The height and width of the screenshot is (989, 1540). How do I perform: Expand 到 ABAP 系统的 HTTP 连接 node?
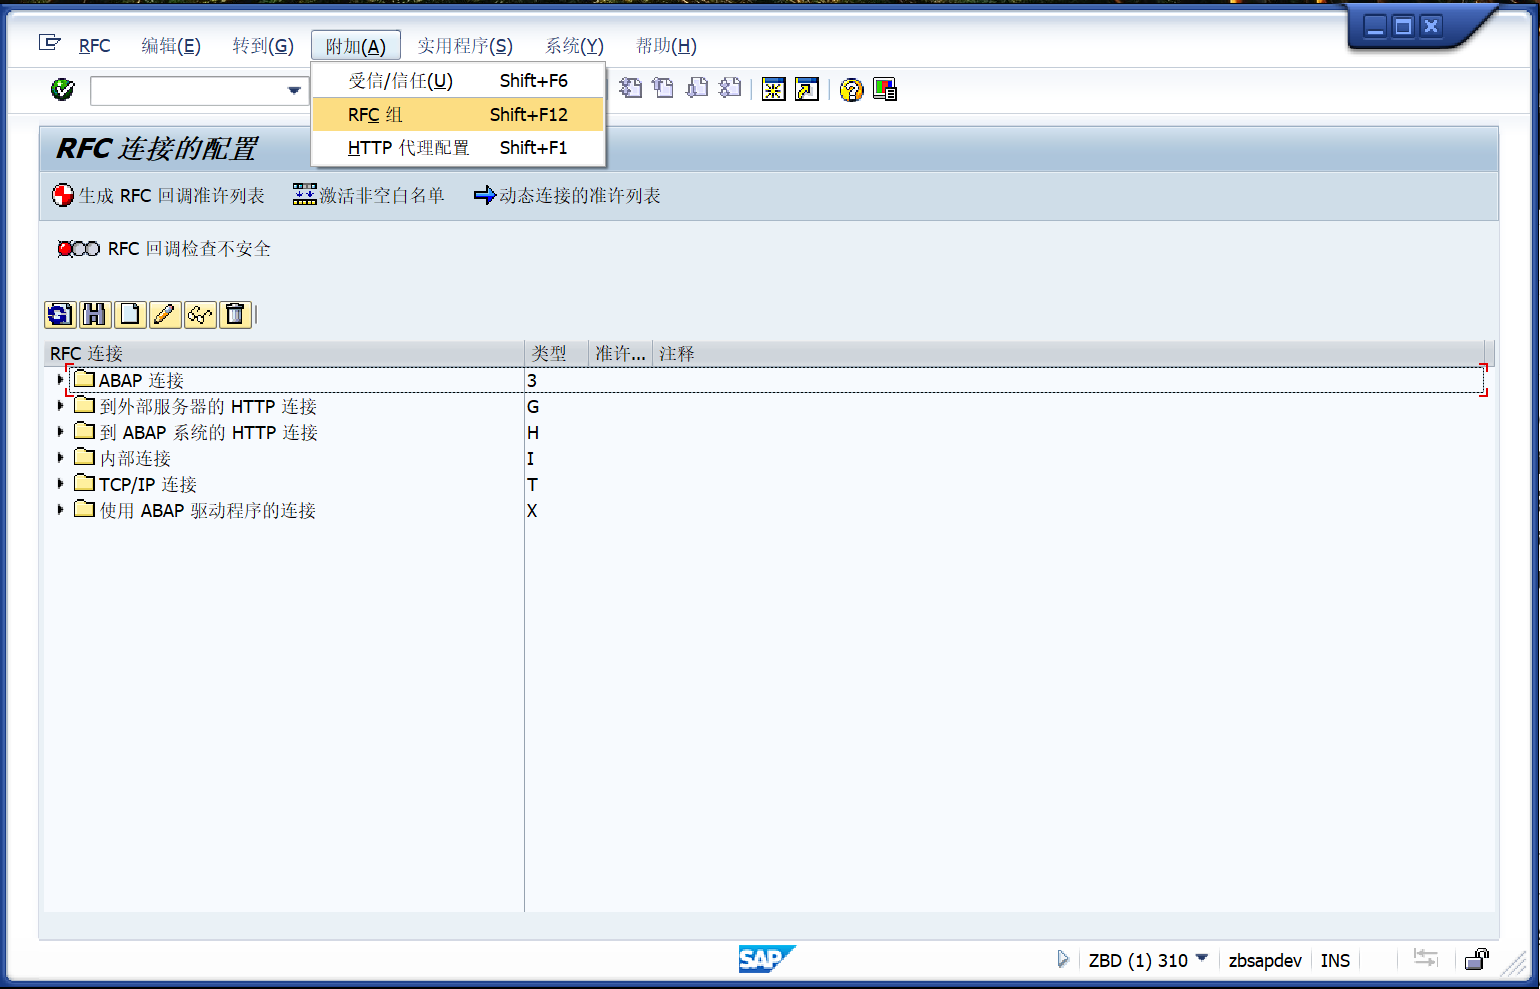click(61, 432)
